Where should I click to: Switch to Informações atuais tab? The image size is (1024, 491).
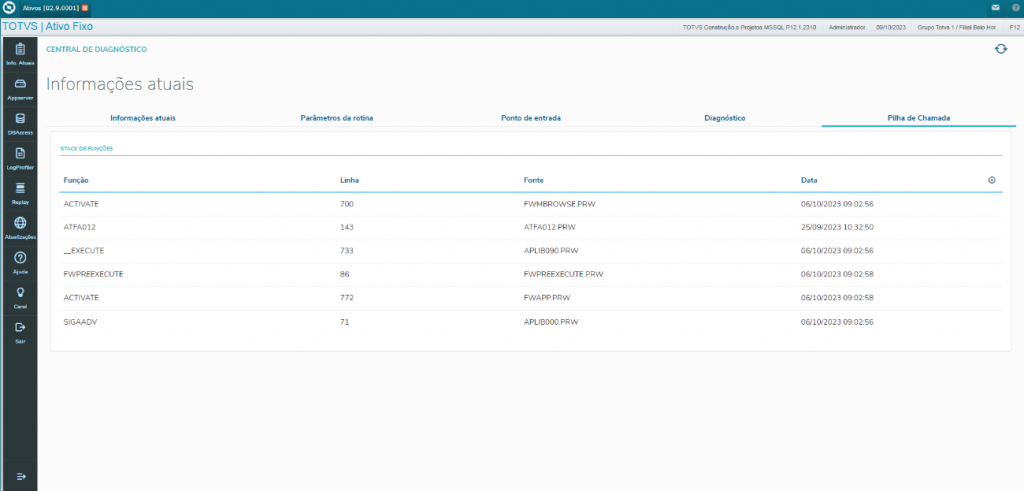tap(143, 118)
